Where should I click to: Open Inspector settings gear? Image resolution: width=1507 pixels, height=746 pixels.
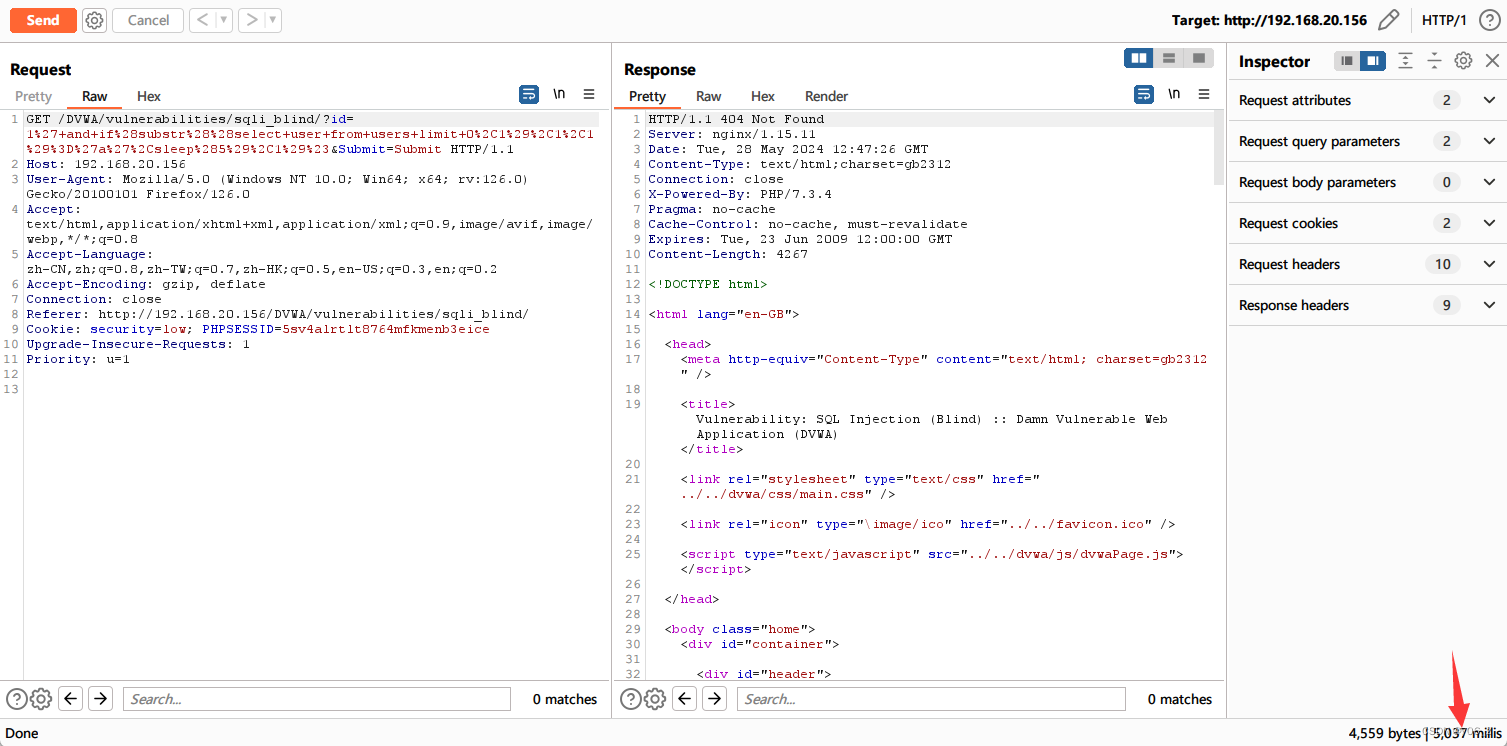(1463, 61)
